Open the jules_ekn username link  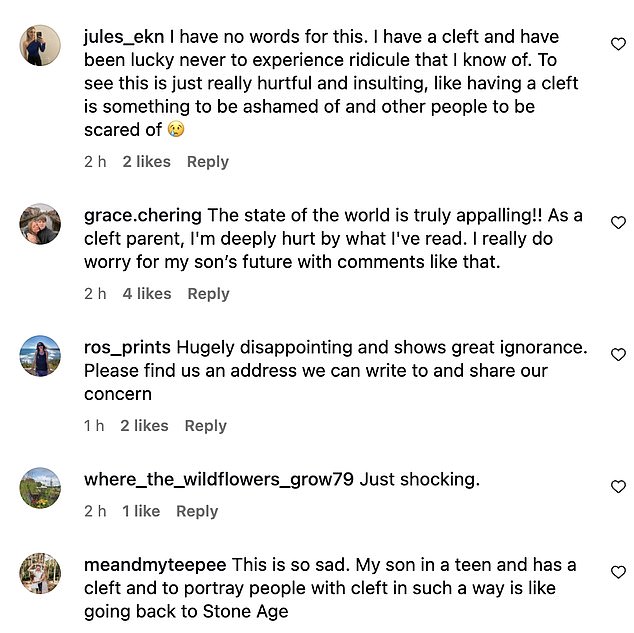pyautogui.click(x=124, y=37)
